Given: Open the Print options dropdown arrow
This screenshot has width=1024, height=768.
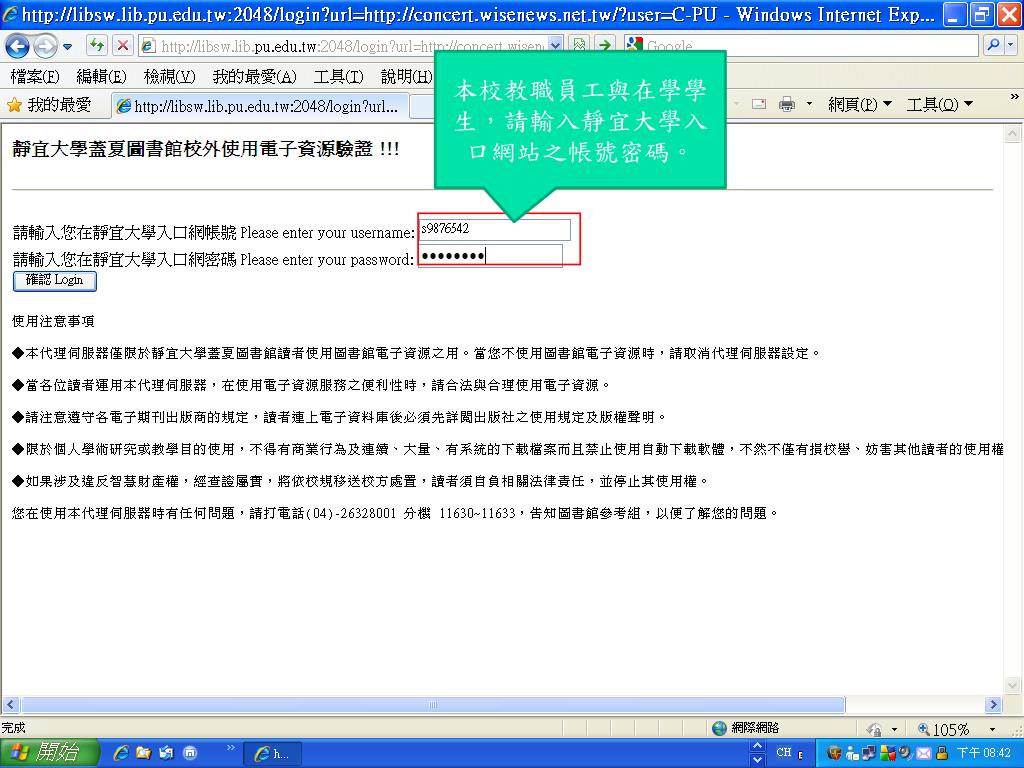Looking at the screenshot, I should click(x=809, y=104).
